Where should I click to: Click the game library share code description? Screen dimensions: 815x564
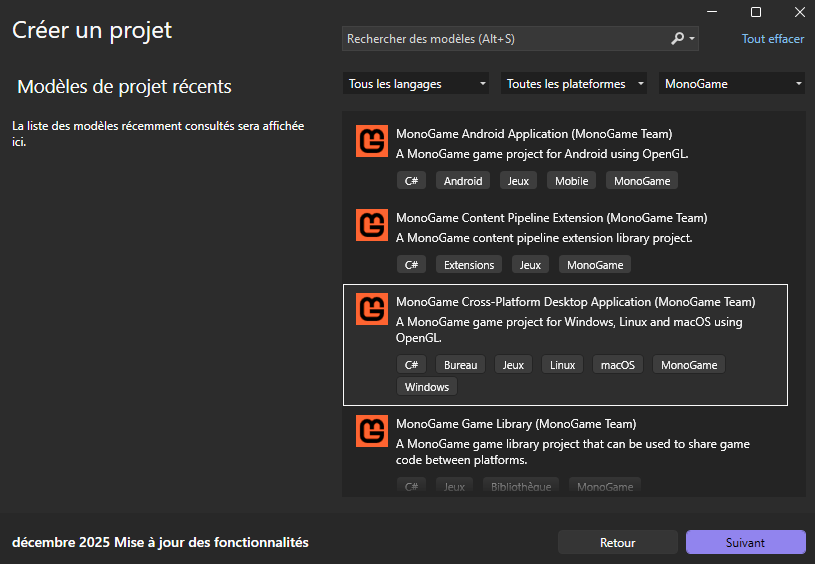pyautogui.click(x=573, y=452)
